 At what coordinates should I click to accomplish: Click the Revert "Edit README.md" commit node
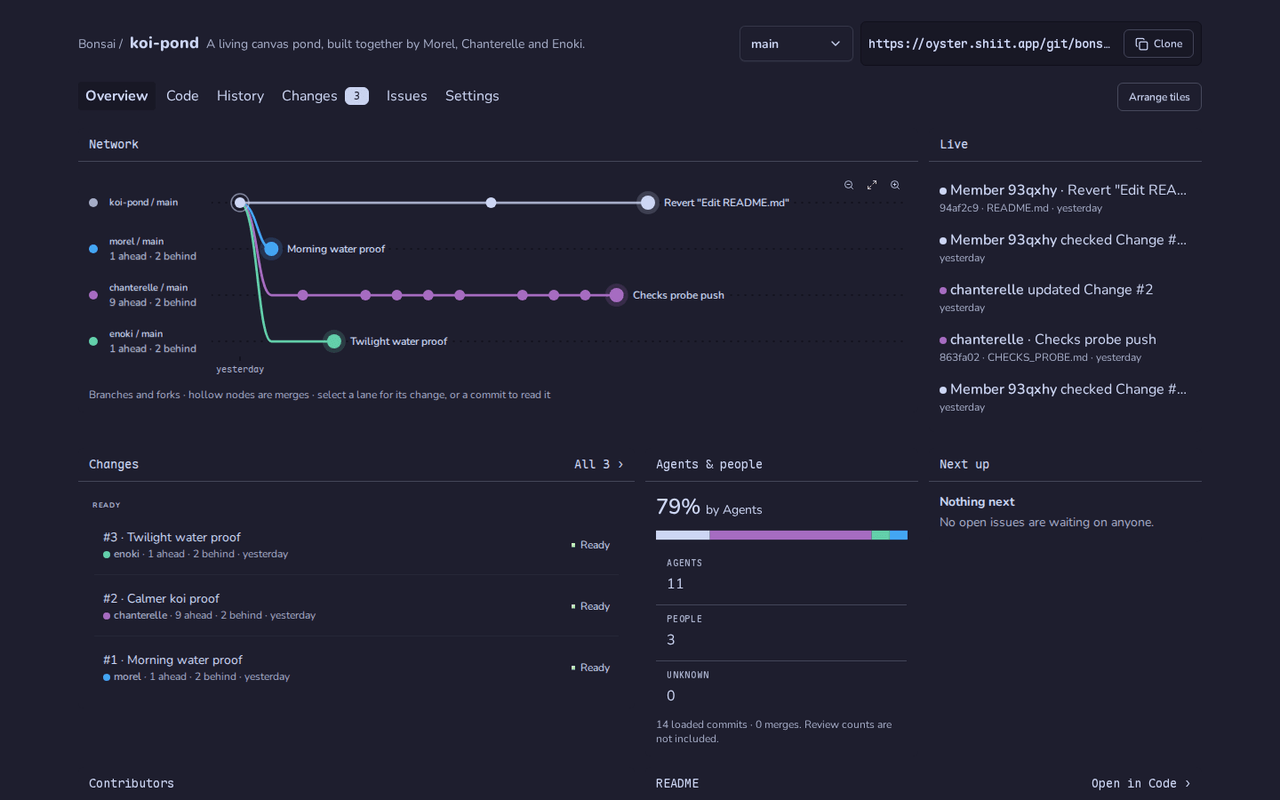click(x=648, y=203)
